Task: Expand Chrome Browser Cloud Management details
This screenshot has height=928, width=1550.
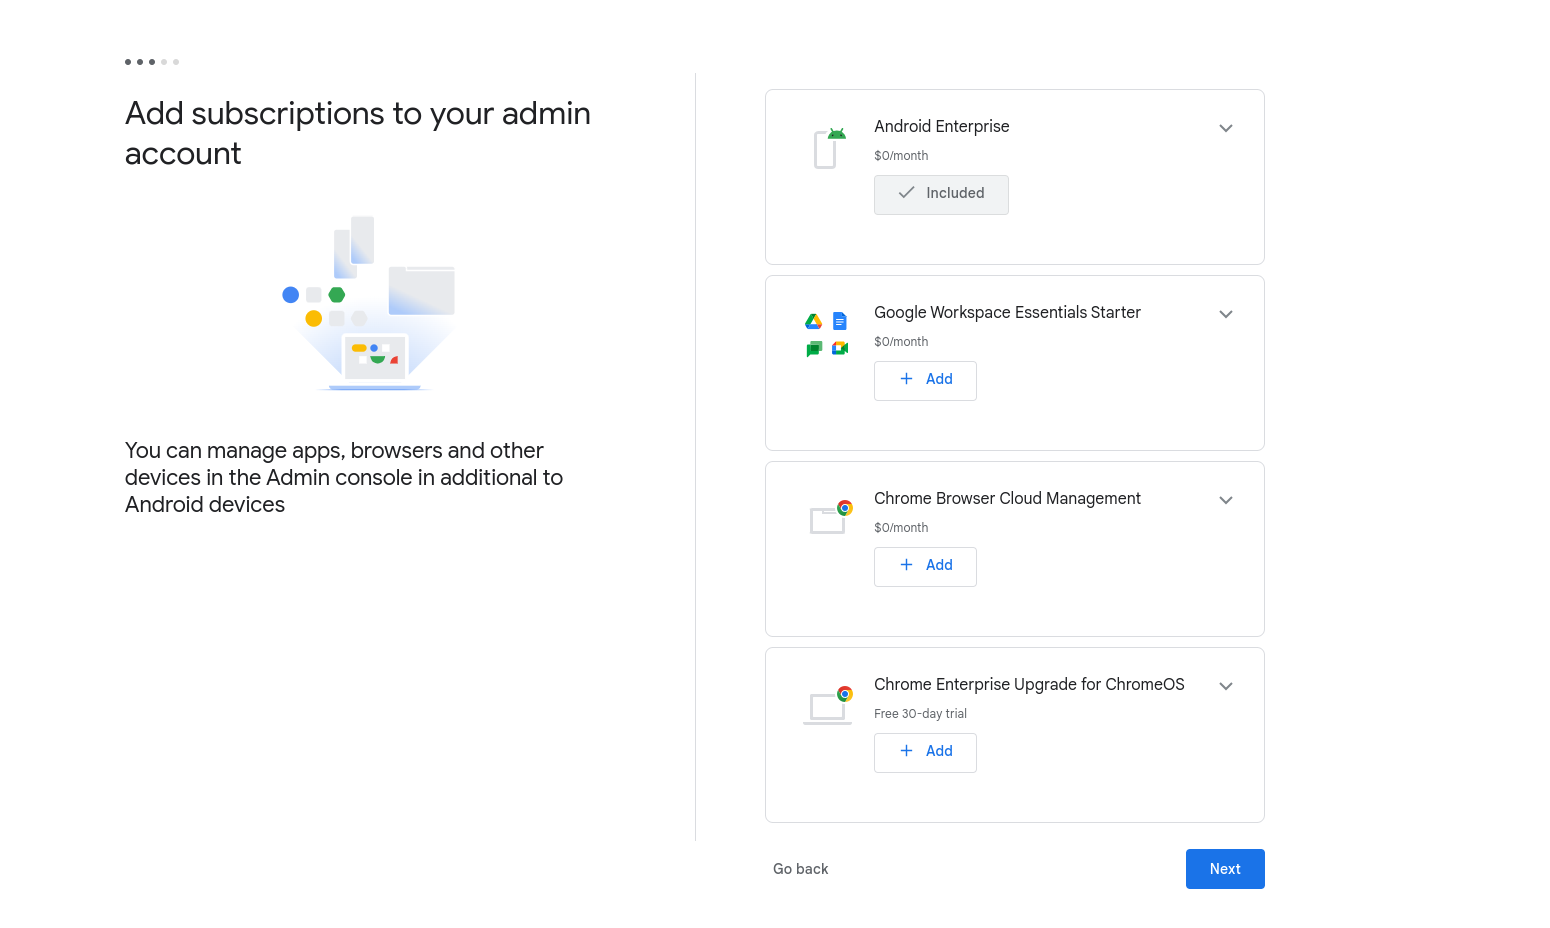Action: coord(1226,500)
